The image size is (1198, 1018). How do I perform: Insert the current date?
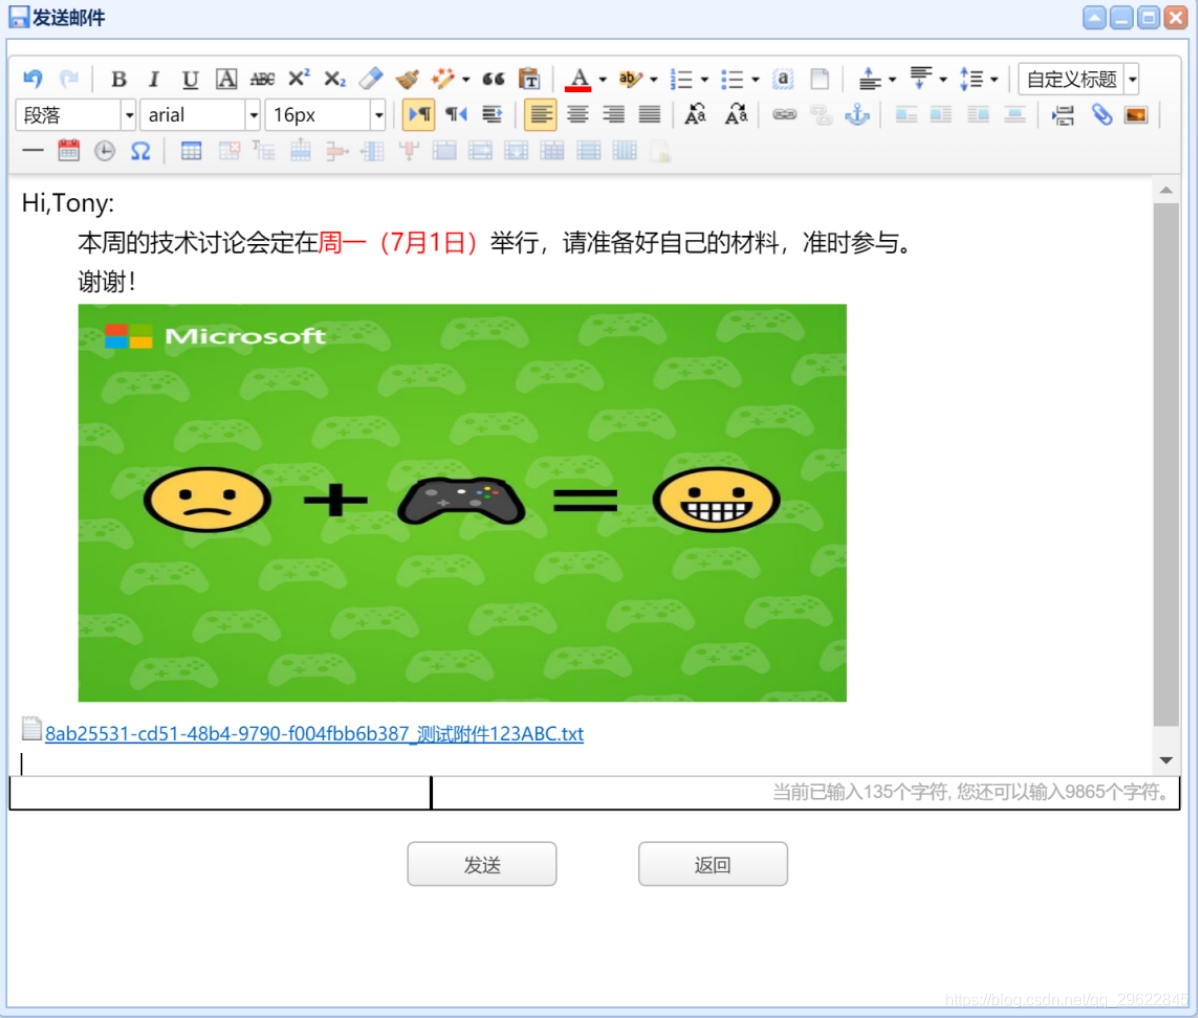pos(69,151)
